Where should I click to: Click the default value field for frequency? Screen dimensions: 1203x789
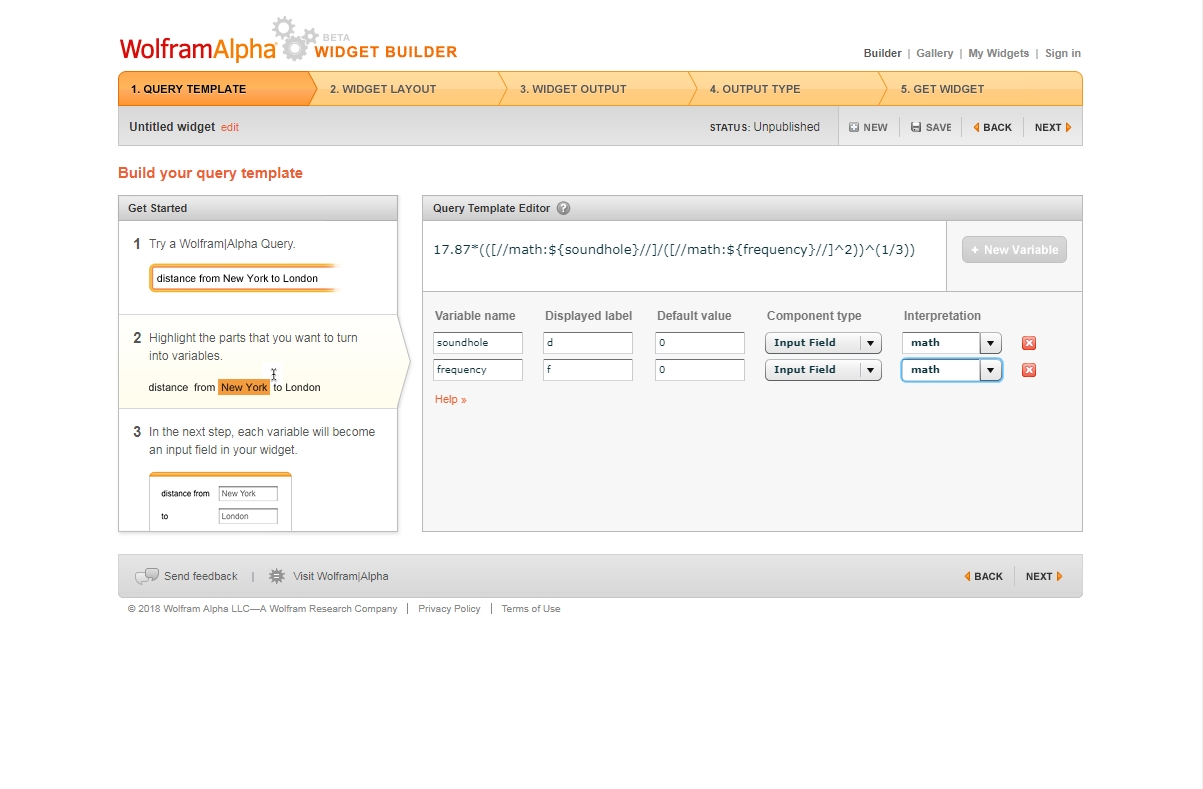coord(700,370)
